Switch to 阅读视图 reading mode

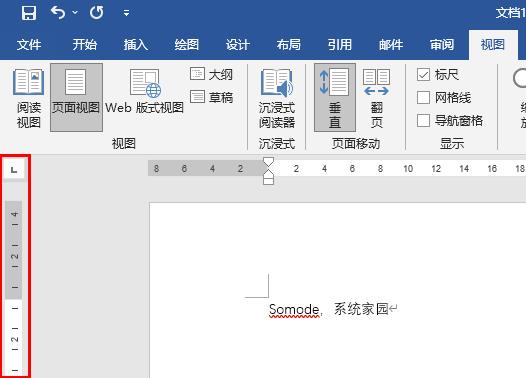click(29, 98)
